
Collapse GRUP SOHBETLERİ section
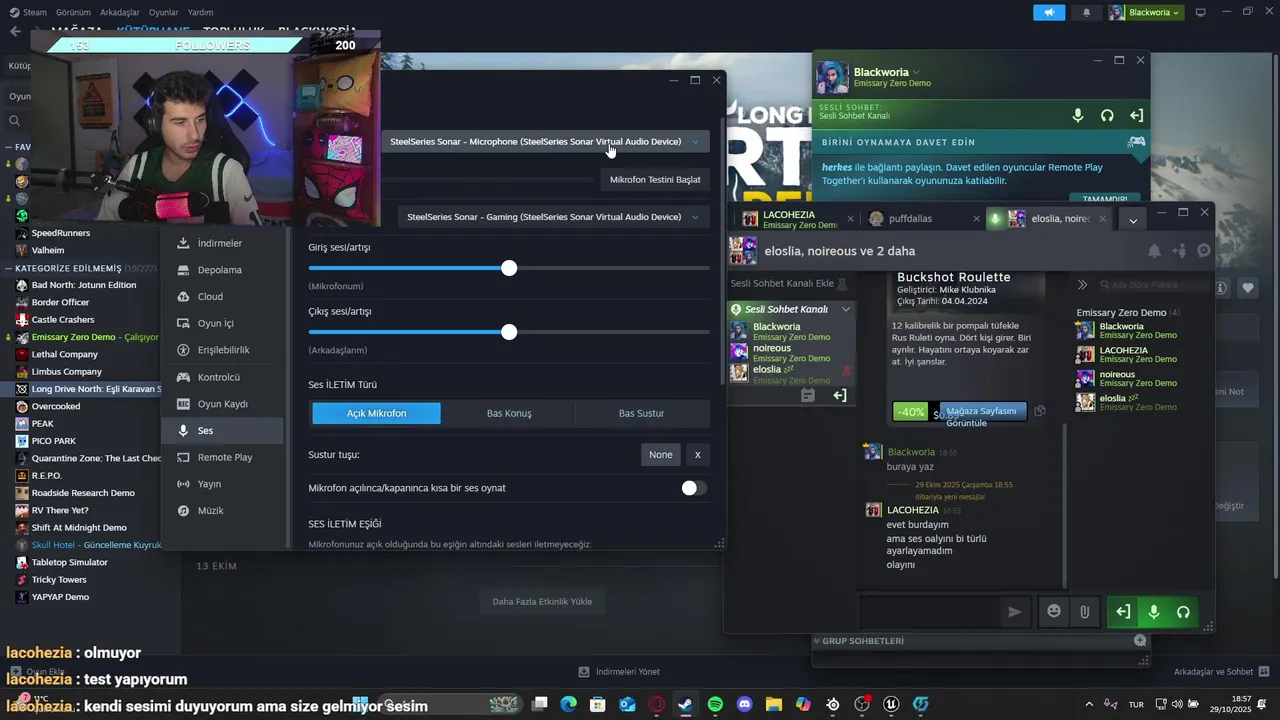[816, 640]
